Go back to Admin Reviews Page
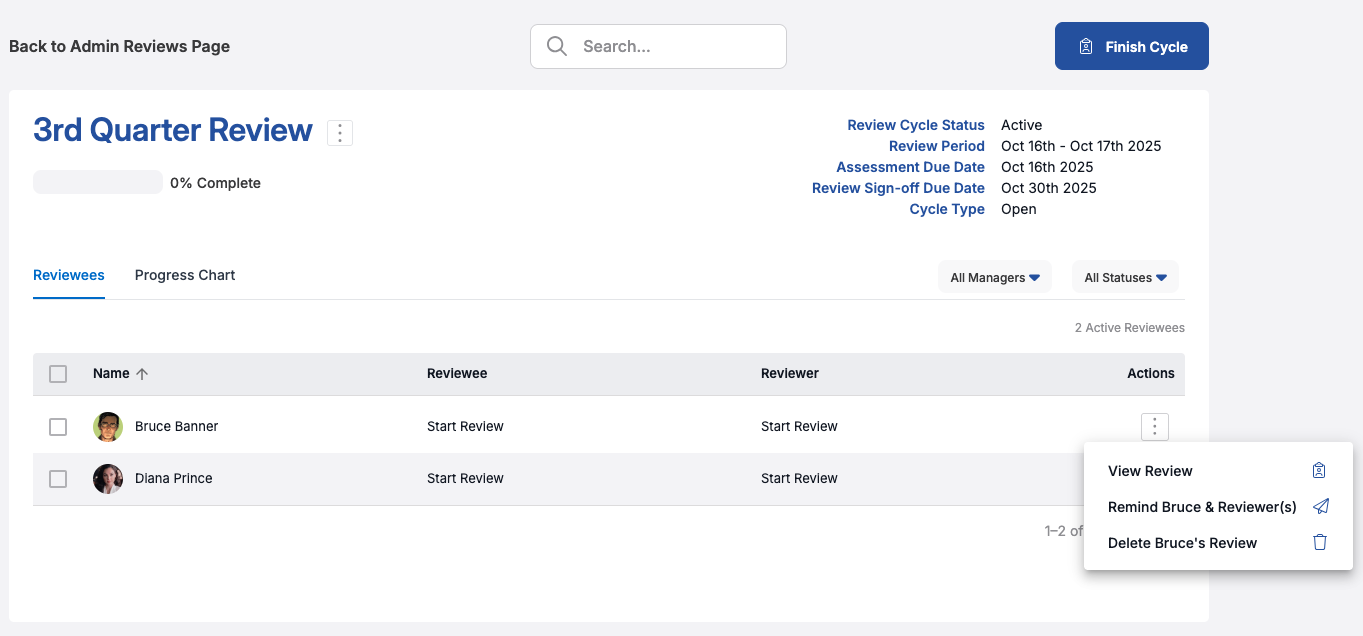Screen dimensions: 1363x636 120,46
